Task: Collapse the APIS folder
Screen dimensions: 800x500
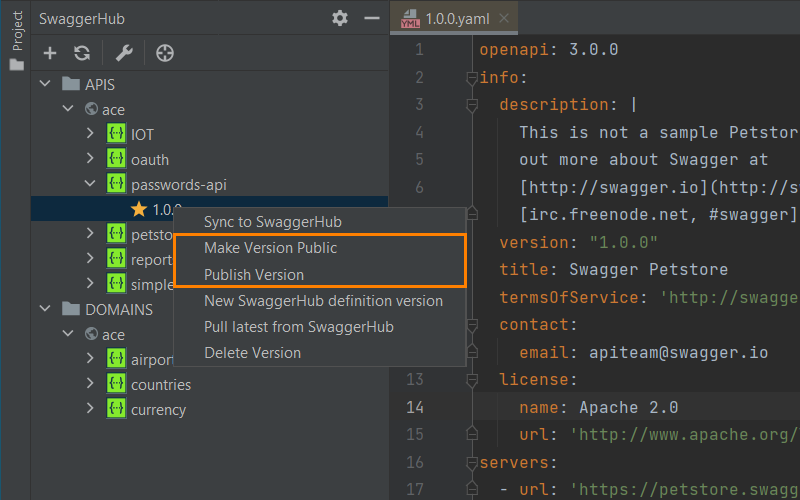Action: coord(45,84)
